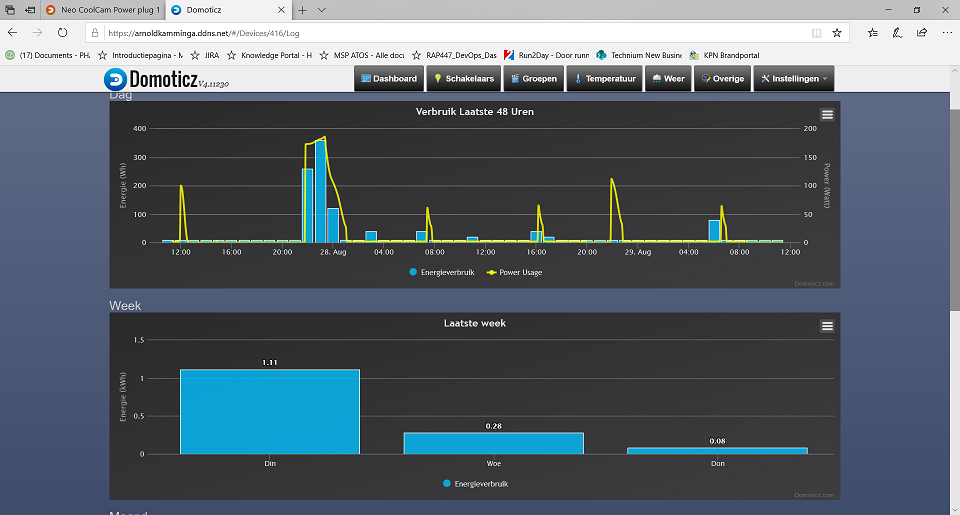Open chart menu for Laatste week

point(827,326)
